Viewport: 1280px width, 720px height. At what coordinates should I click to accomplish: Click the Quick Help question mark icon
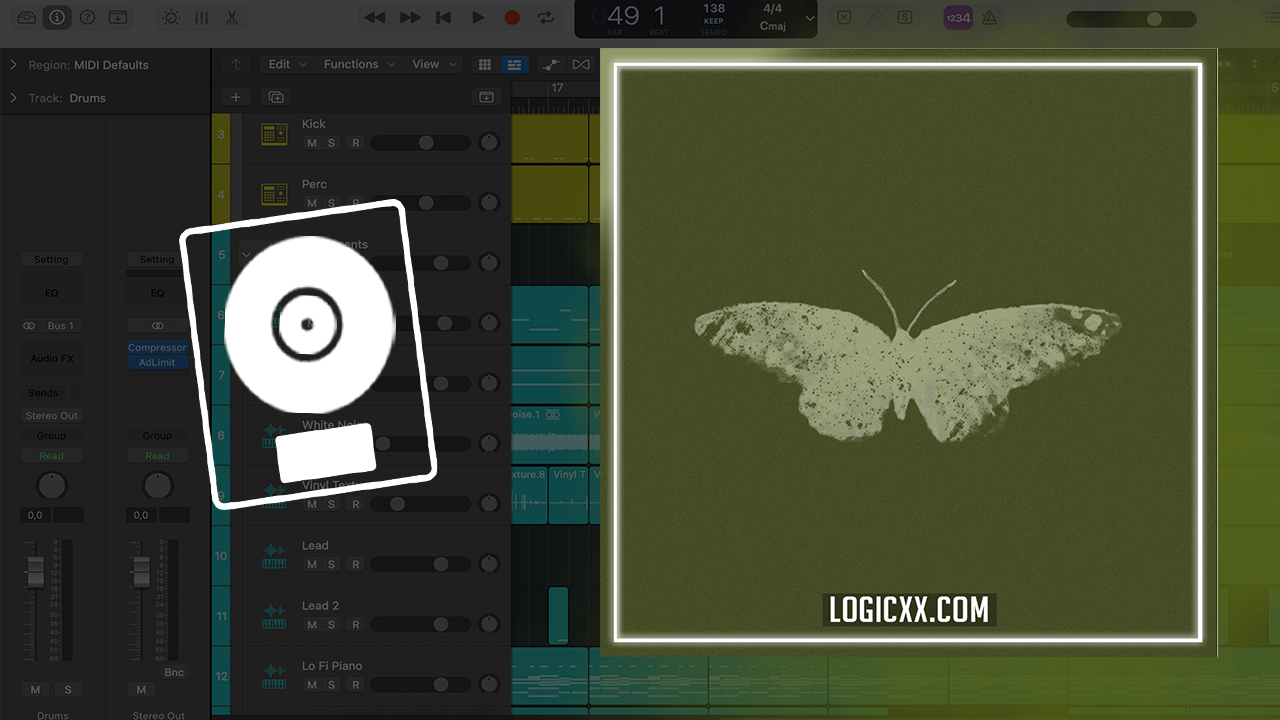tap(87, 17)
